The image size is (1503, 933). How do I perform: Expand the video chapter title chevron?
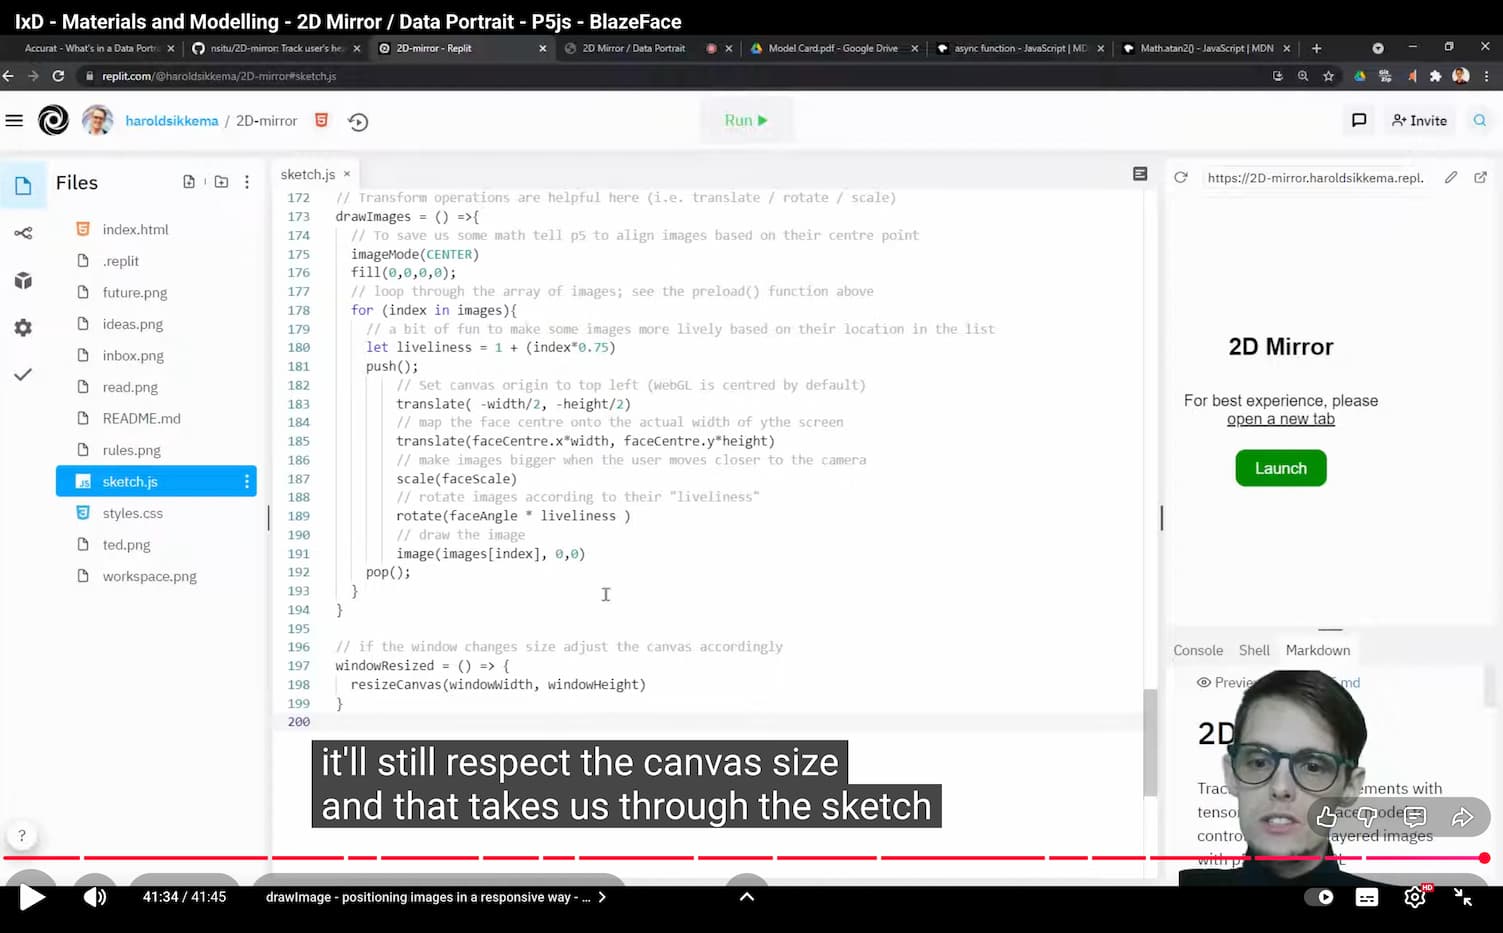tap(602, 897)
